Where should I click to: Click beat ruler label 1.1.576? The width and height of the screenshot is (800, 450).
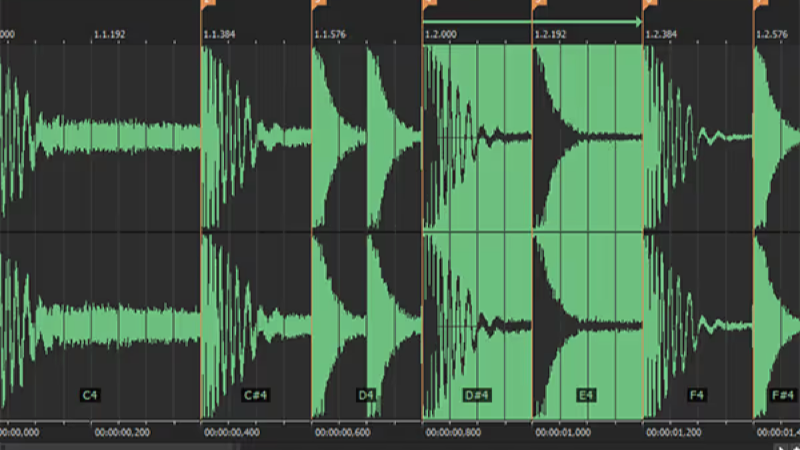330,34
